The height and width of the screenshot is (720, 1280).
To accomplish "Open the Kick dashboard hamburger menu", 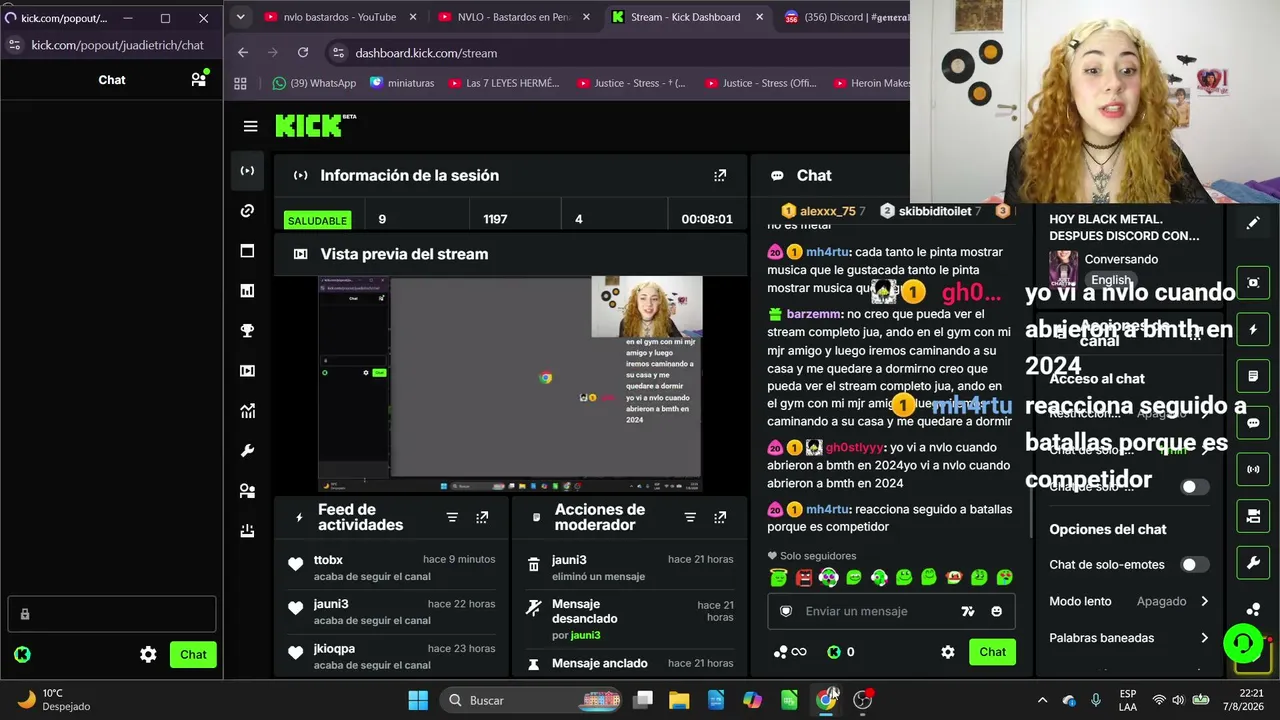I will [x=250, y=126].
